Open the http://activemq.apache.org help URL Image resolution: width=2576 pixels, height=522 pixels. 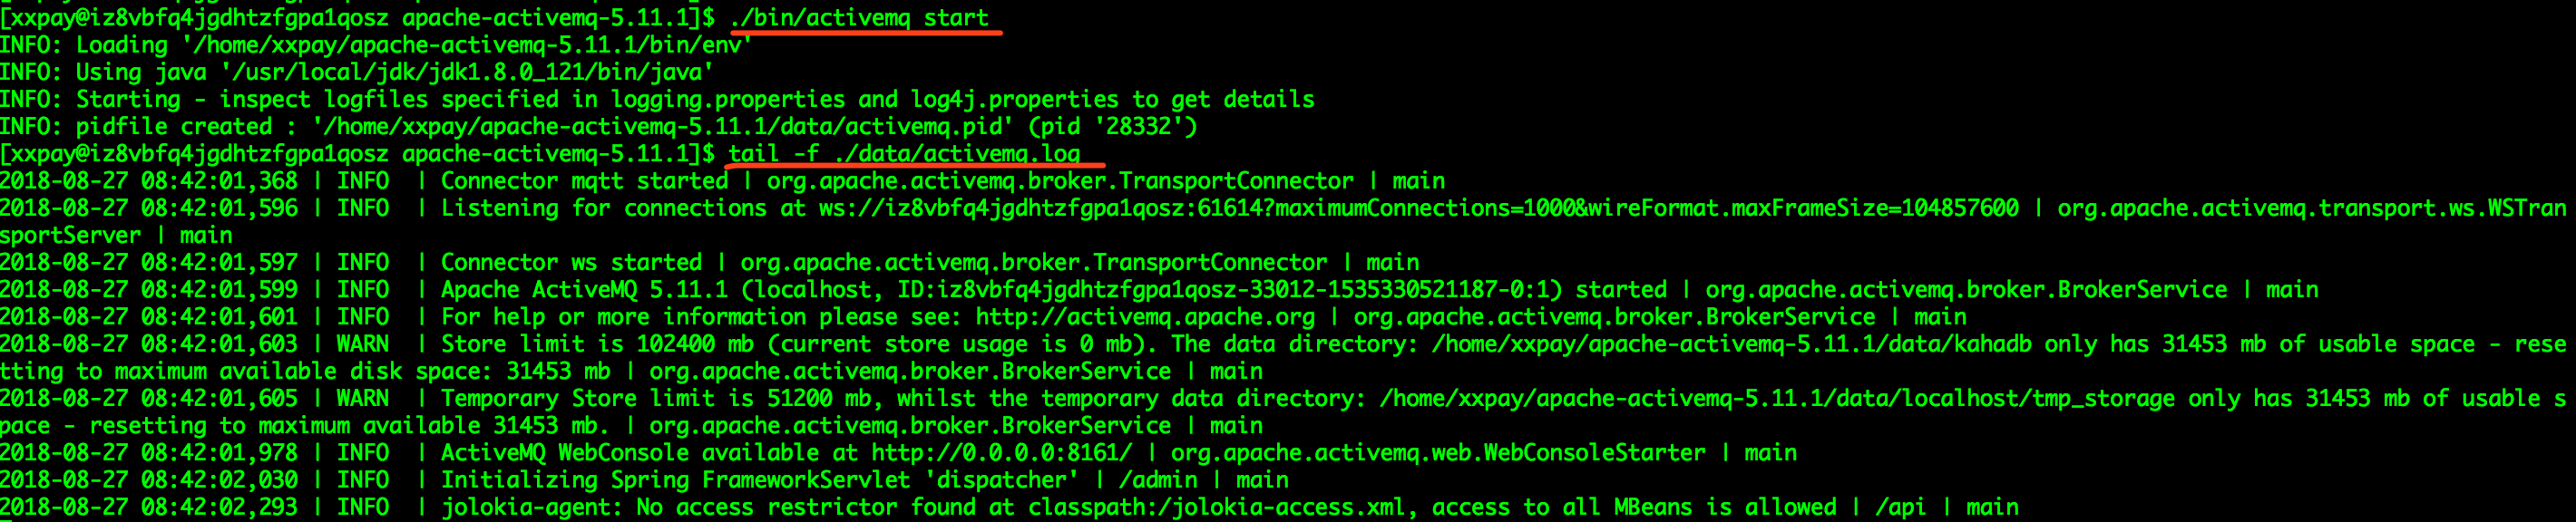coord(1145,317)
